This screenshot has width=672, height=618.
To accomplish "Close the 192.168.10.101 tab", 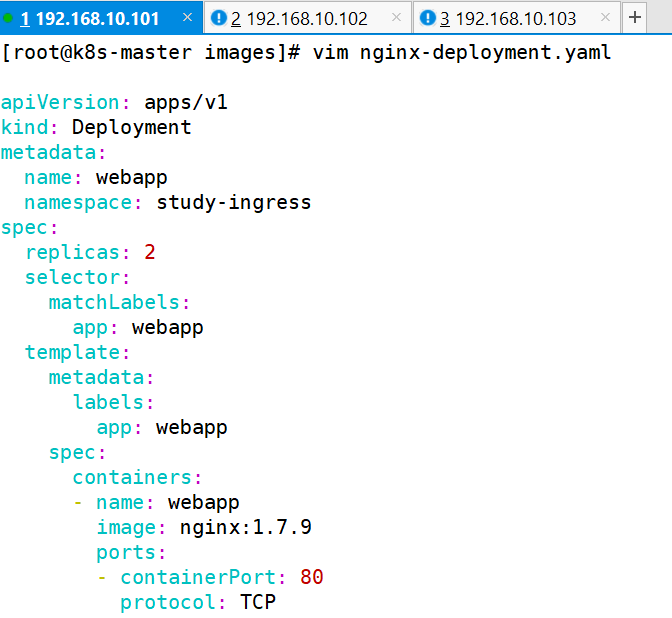I will pyautogui.click(x=187, y=17).
